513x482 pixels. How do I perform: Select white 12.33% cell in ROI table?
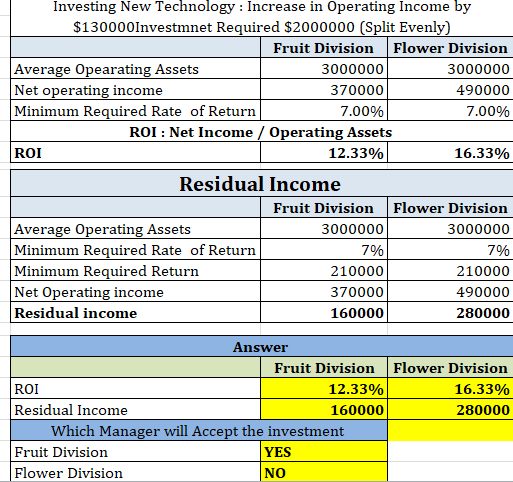(x=324, y=153)
